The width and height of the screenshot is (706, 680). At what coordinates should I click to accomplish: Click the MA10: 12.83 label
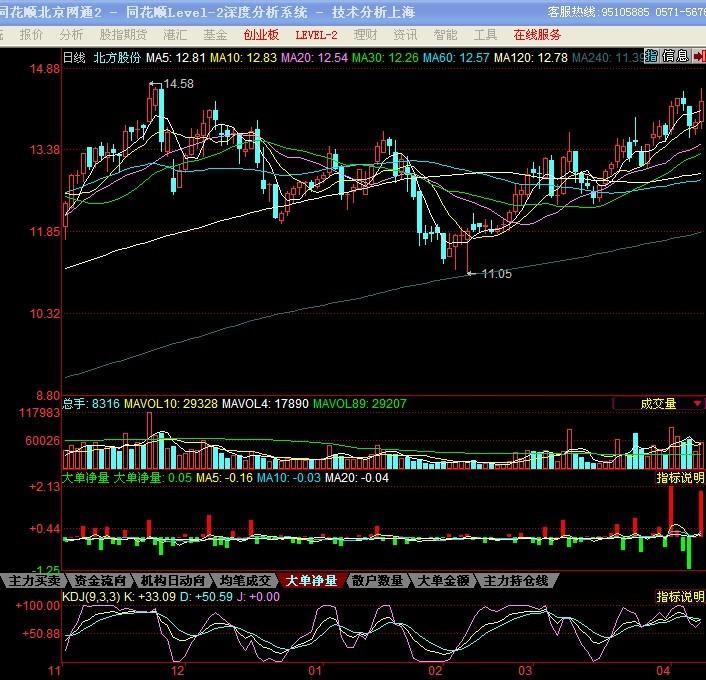243,58
